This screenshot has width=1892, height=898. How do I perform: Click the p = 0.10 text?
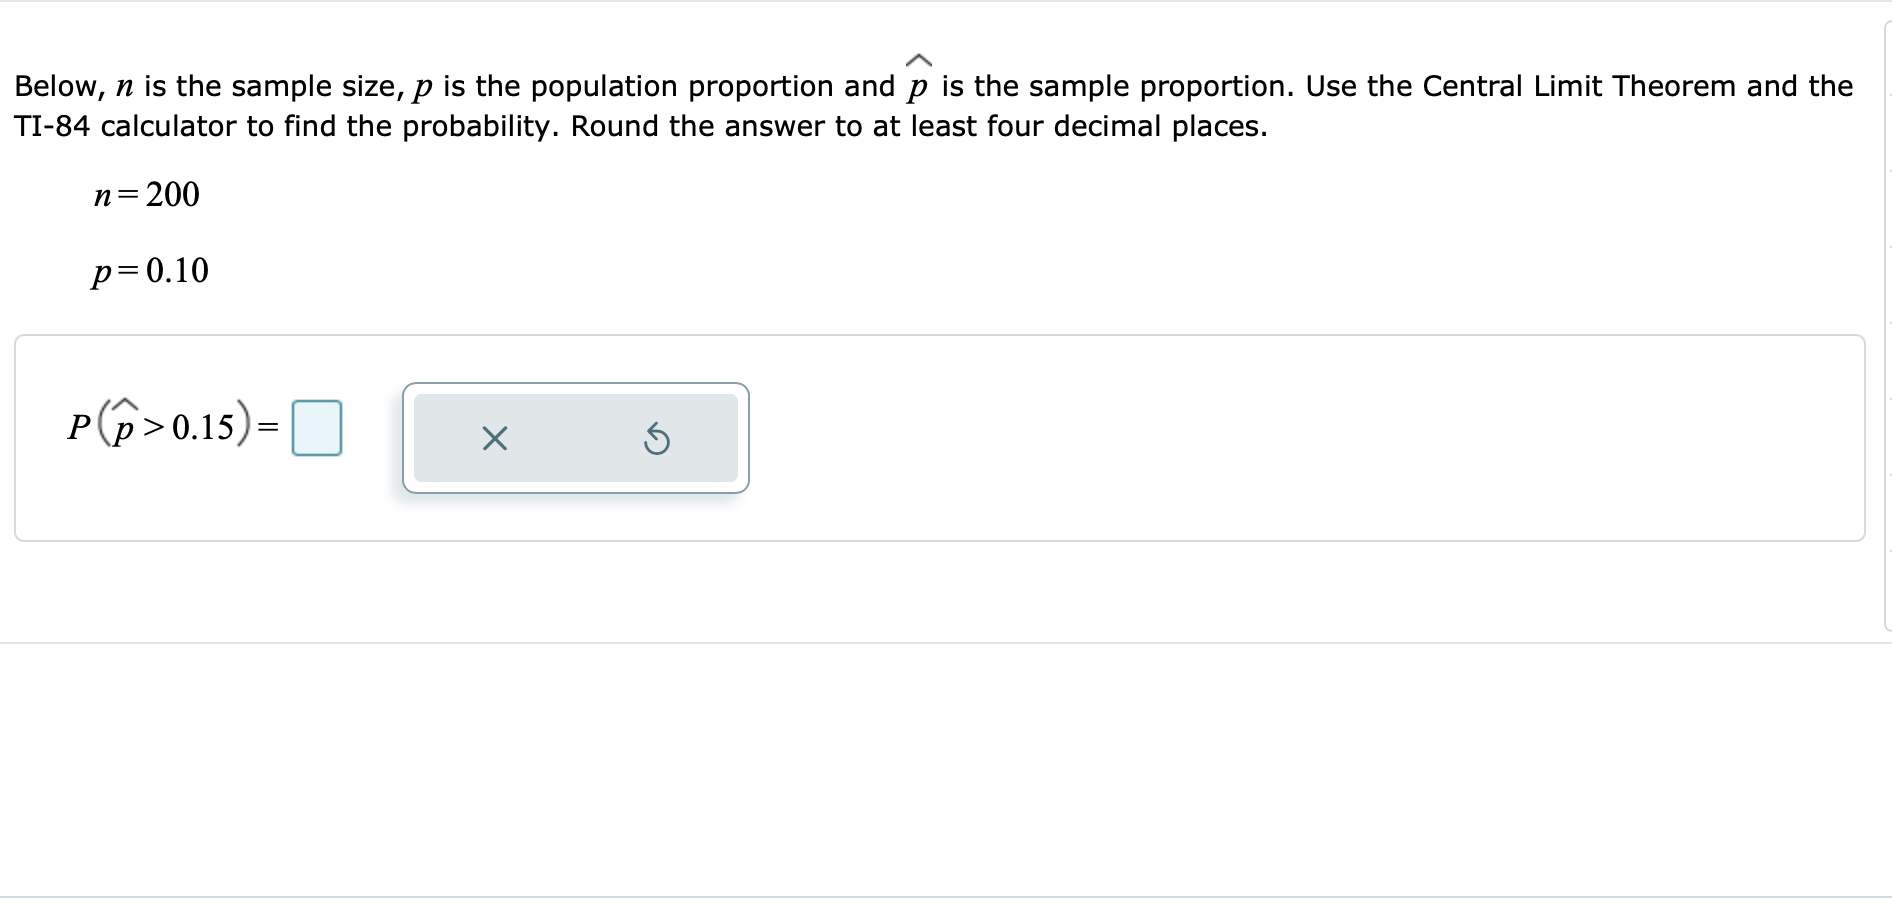(x=150, y=272)
